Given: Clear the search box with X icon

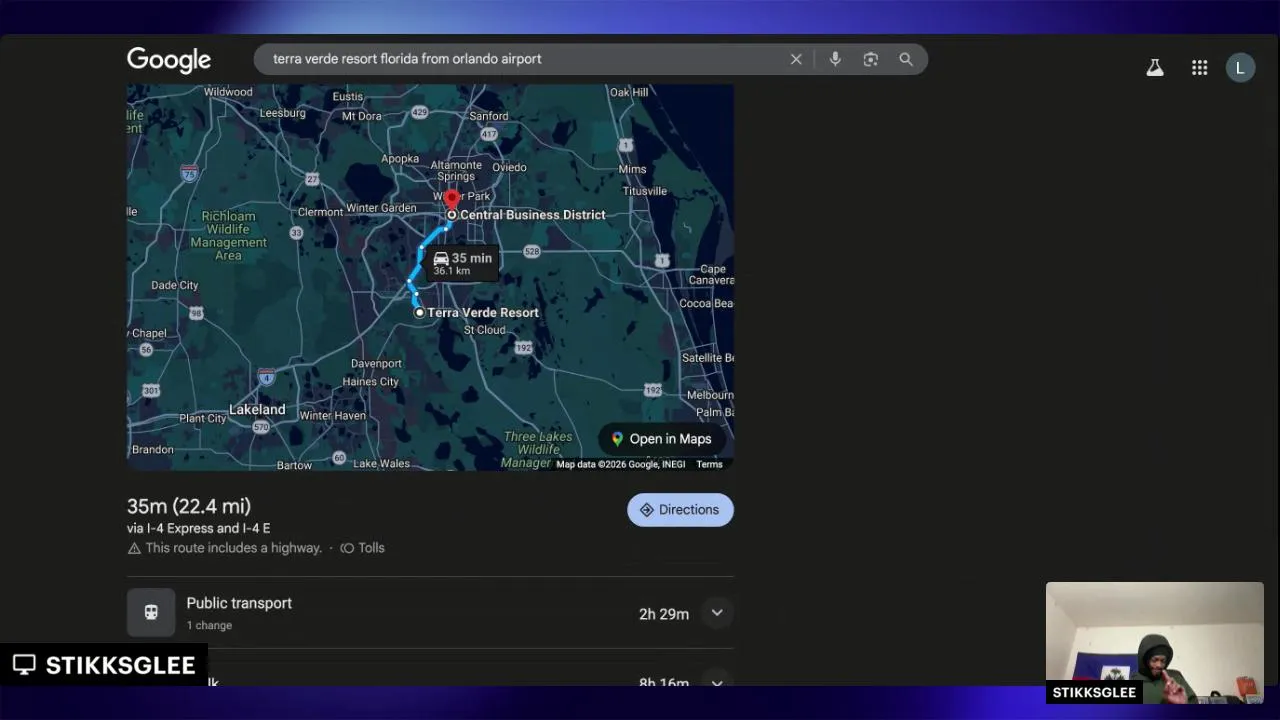Looking at the screenshot, I should pyautogui.click(x=796, y=59).
